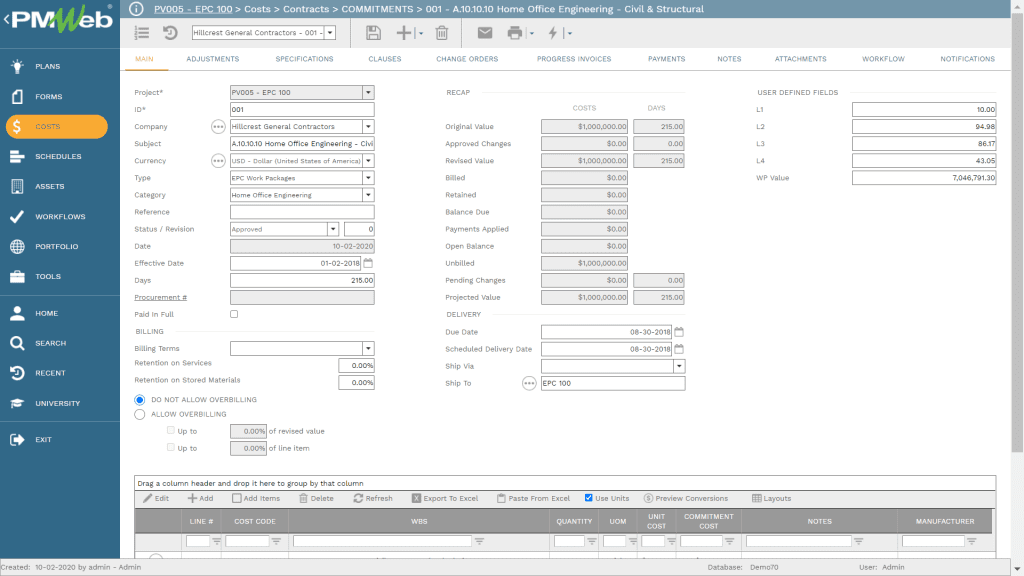Select Allow Overbilling radio button

click(140, 414)
